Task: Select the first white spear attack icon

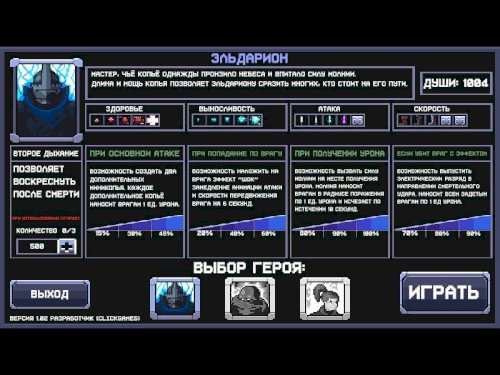Action: [302, 120]
